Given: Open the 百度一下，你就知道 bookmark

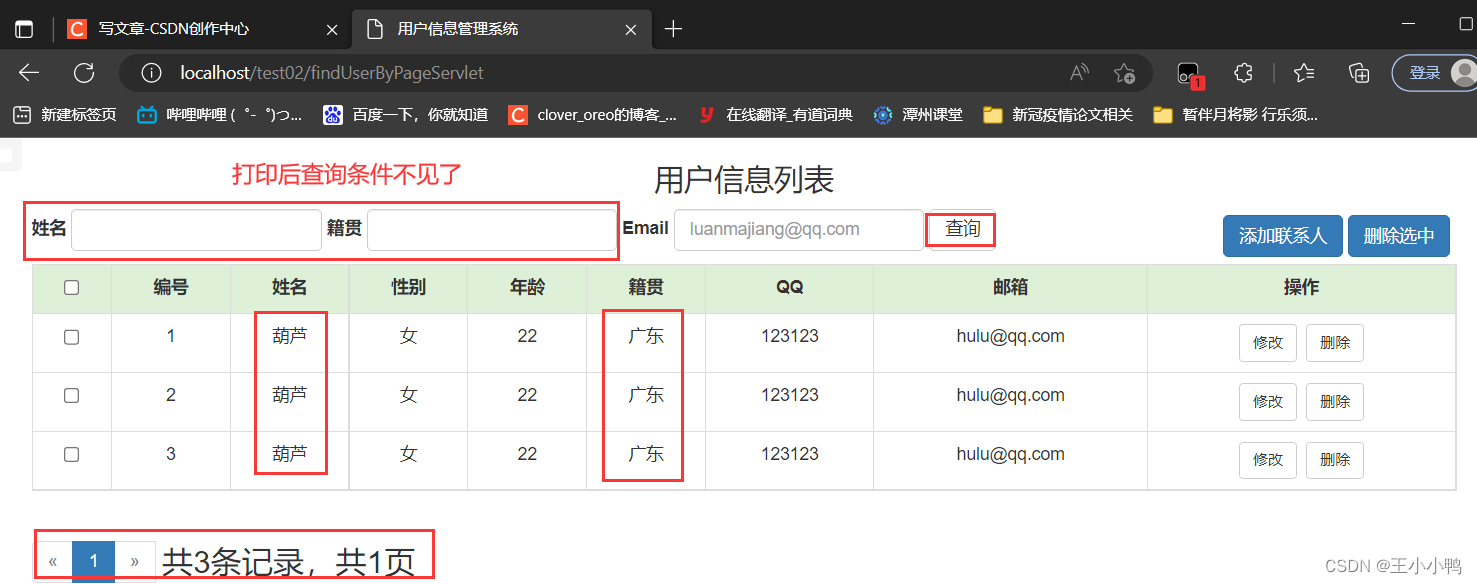Looking at the screenshot, I should [406, 115].
